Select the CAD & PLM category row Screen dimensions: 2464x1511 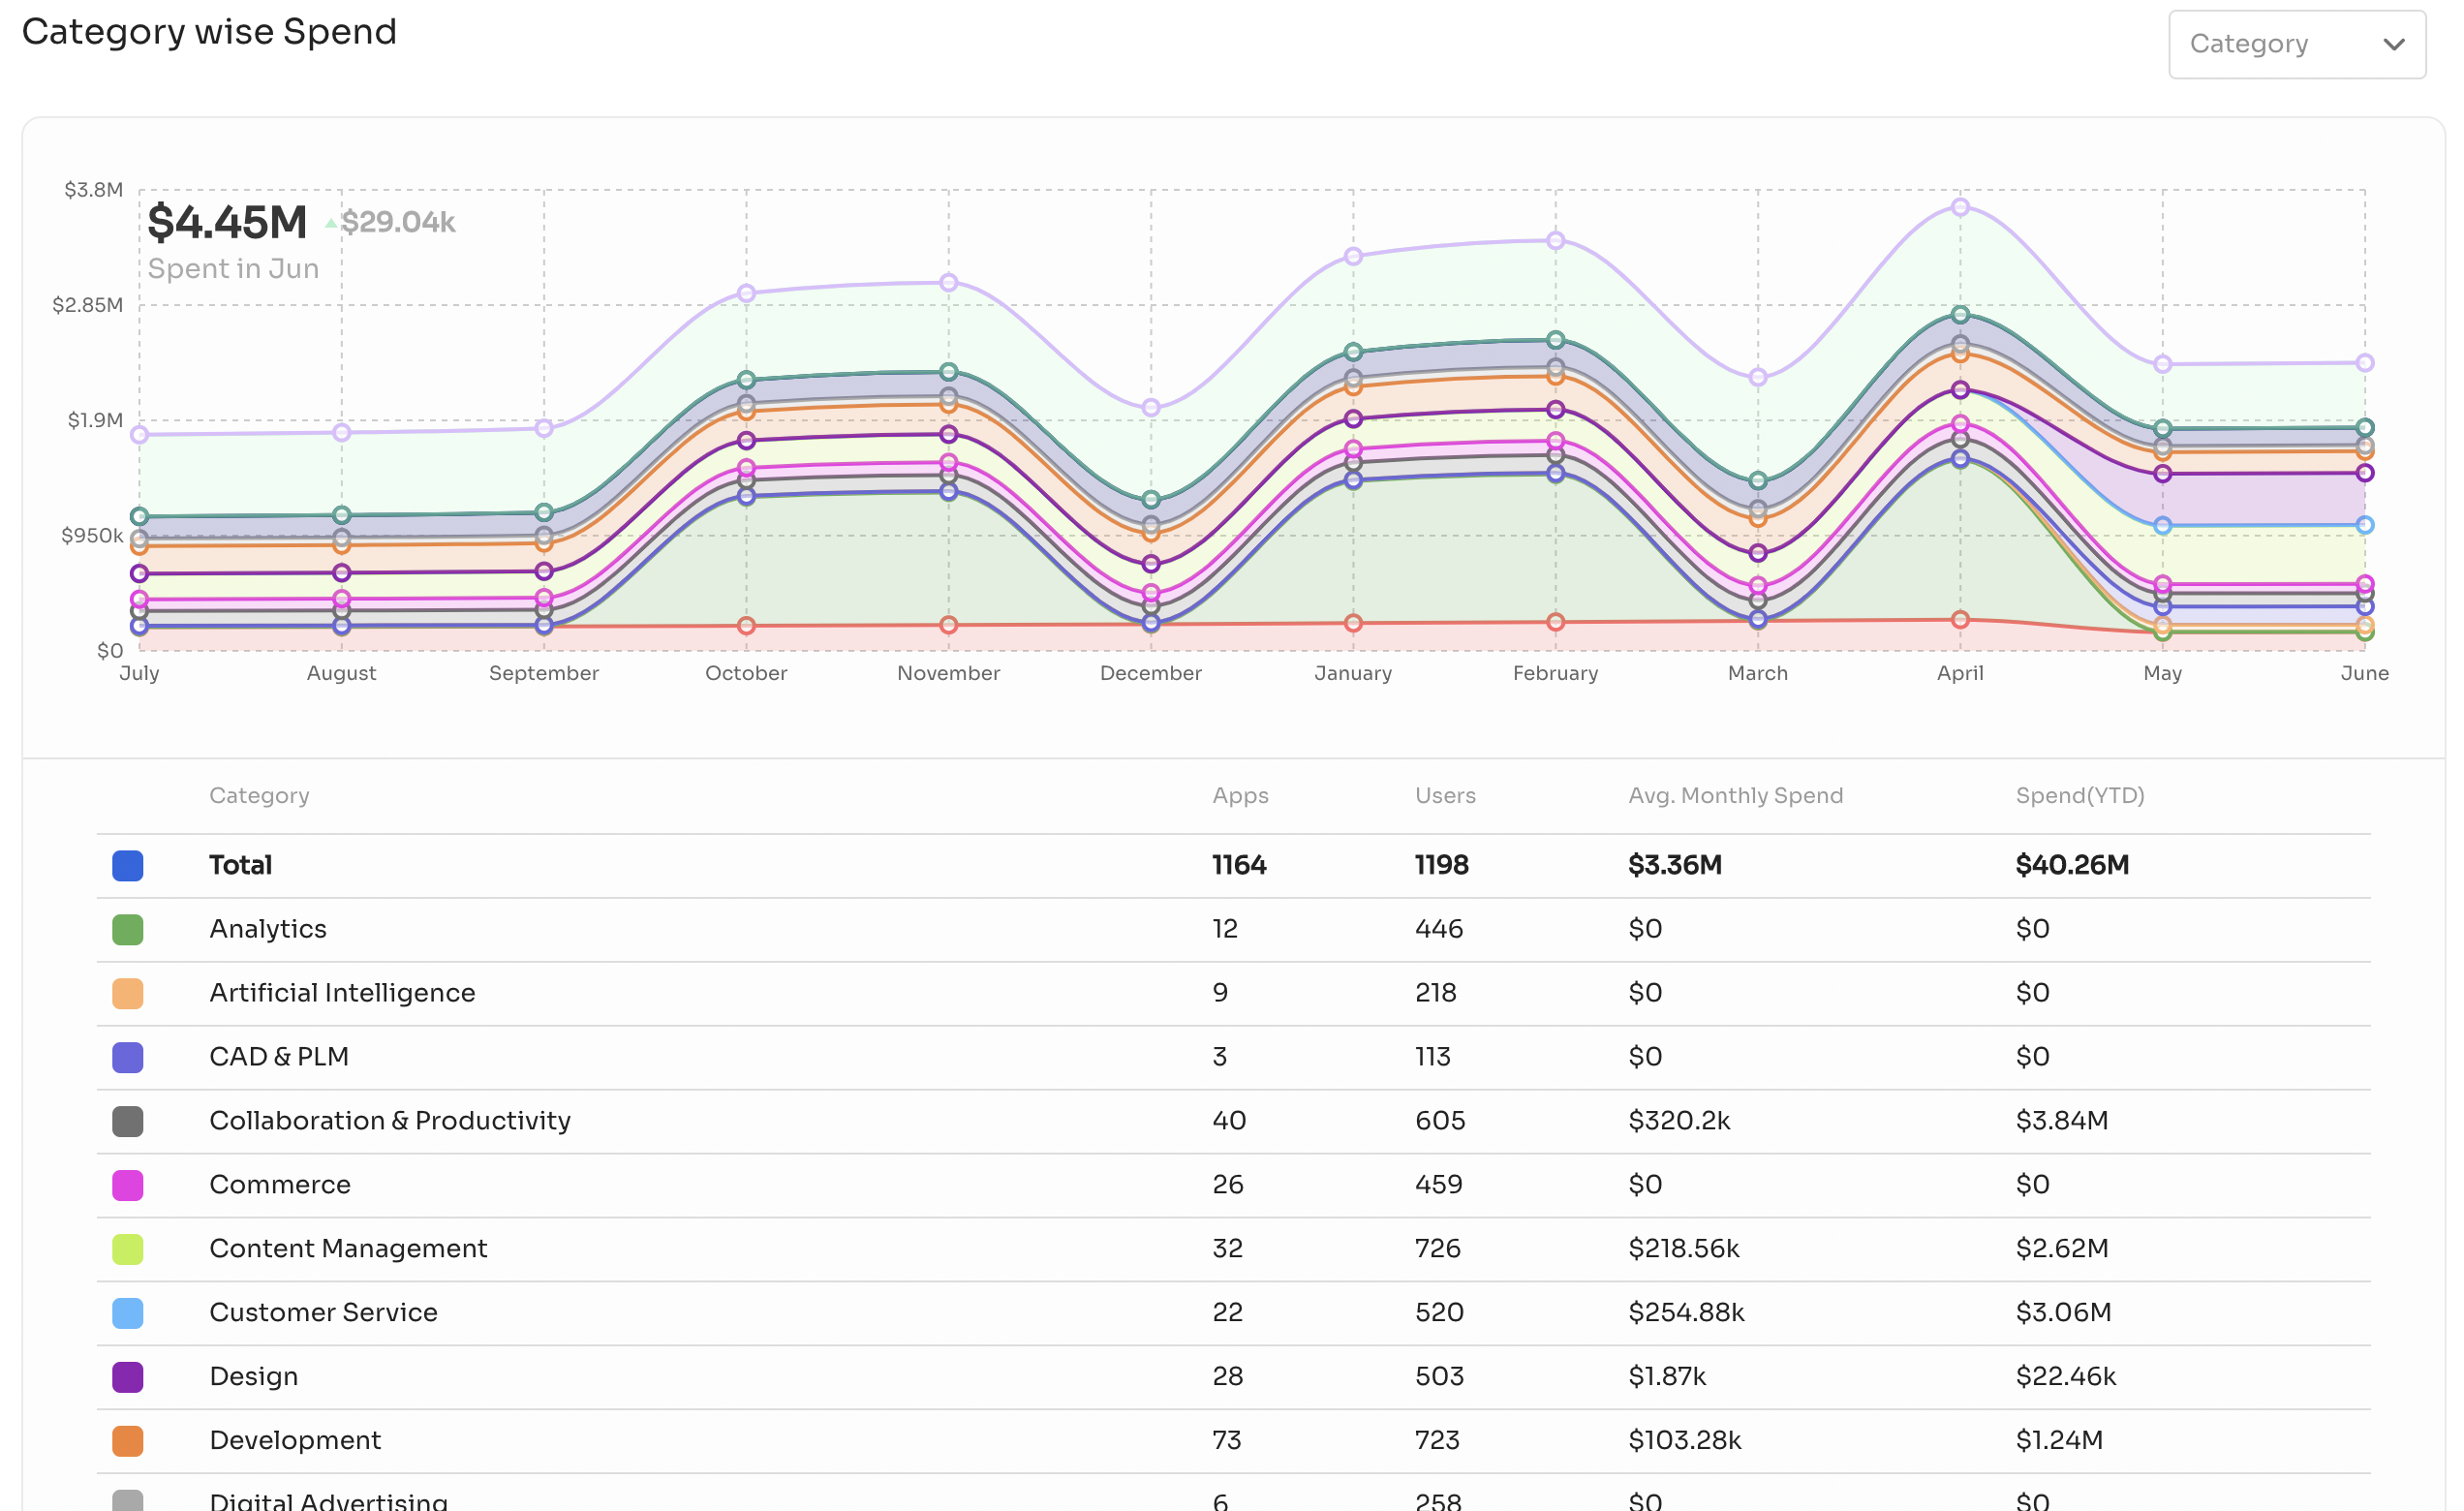tap(1233, 1058)
